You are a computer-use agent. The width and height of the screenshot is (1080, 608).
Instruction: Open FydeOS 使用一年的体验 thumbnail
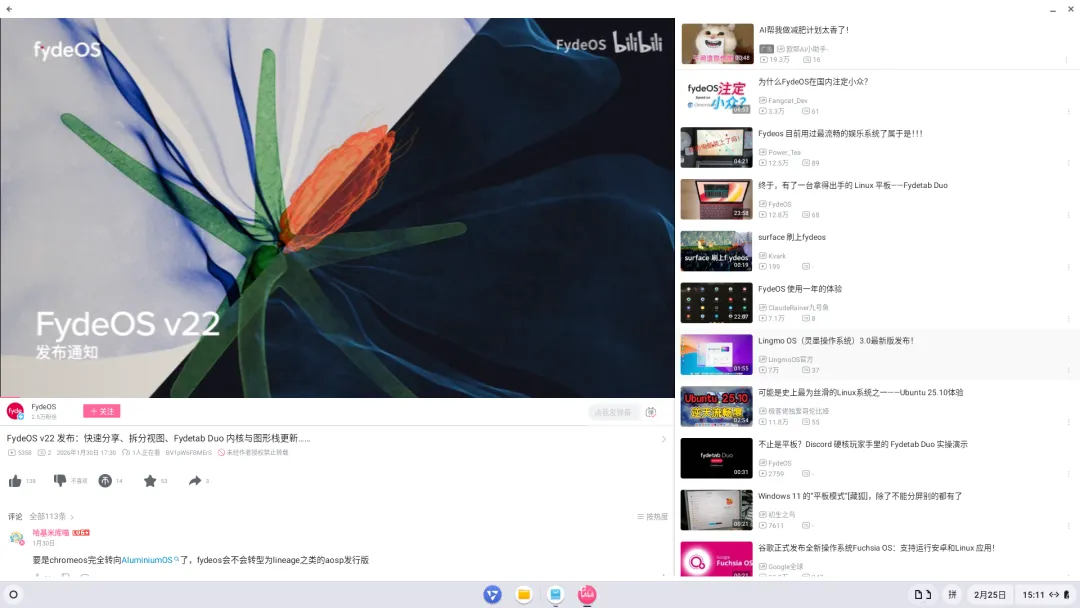click(x=717, y=302)
